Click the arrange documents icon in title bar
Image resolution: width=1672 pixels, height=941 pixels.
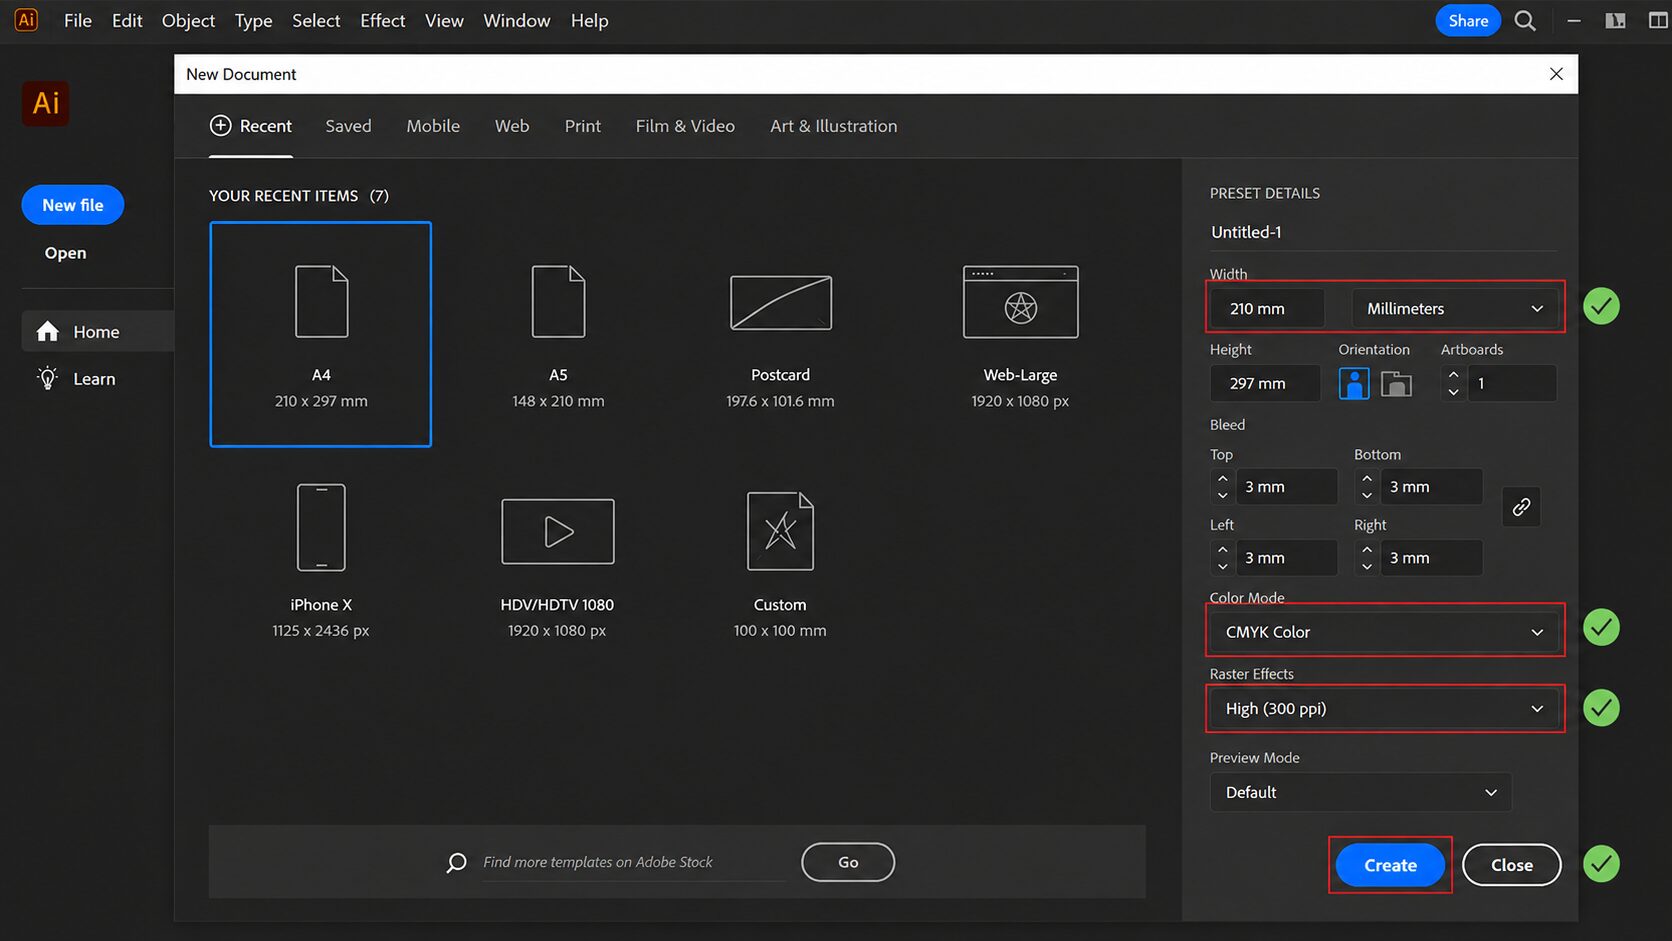coord(1615,21)
